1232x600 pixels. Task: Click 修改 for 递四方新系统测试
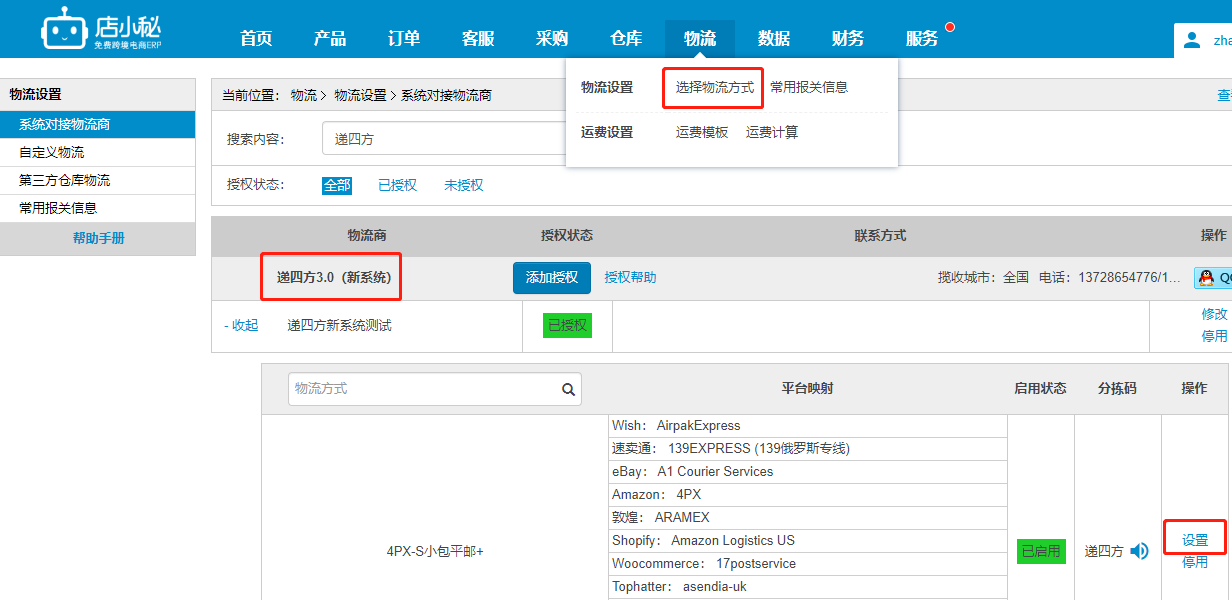[x=1214, y=313]
